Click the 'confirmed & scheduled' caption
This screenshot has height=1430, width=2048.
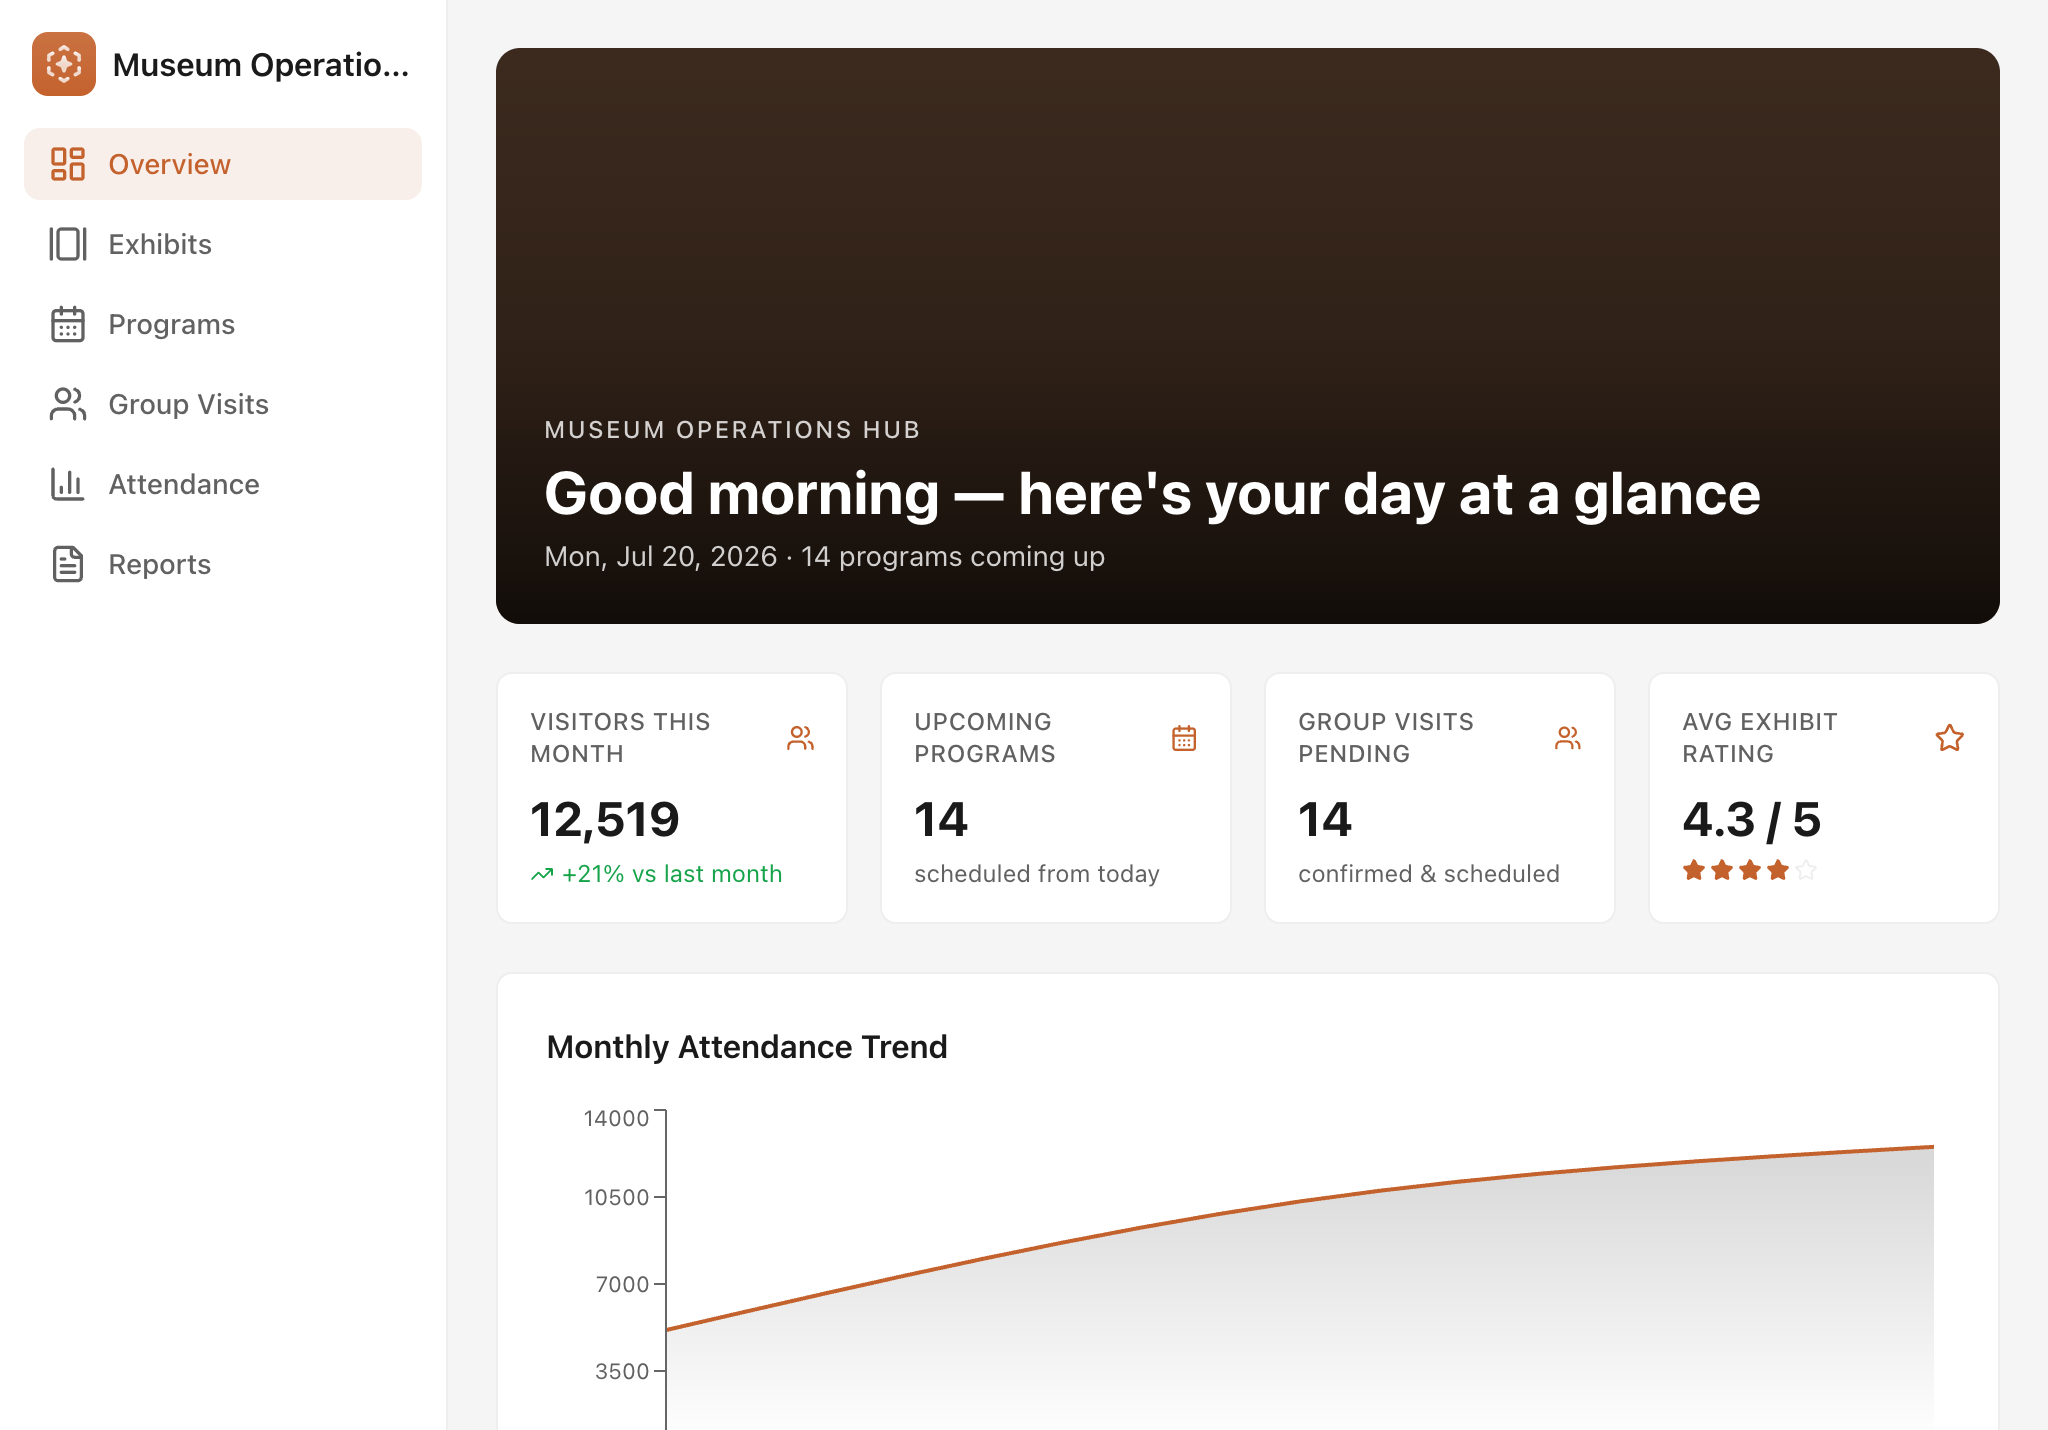pyautogui.click(x=1429, y=874)
